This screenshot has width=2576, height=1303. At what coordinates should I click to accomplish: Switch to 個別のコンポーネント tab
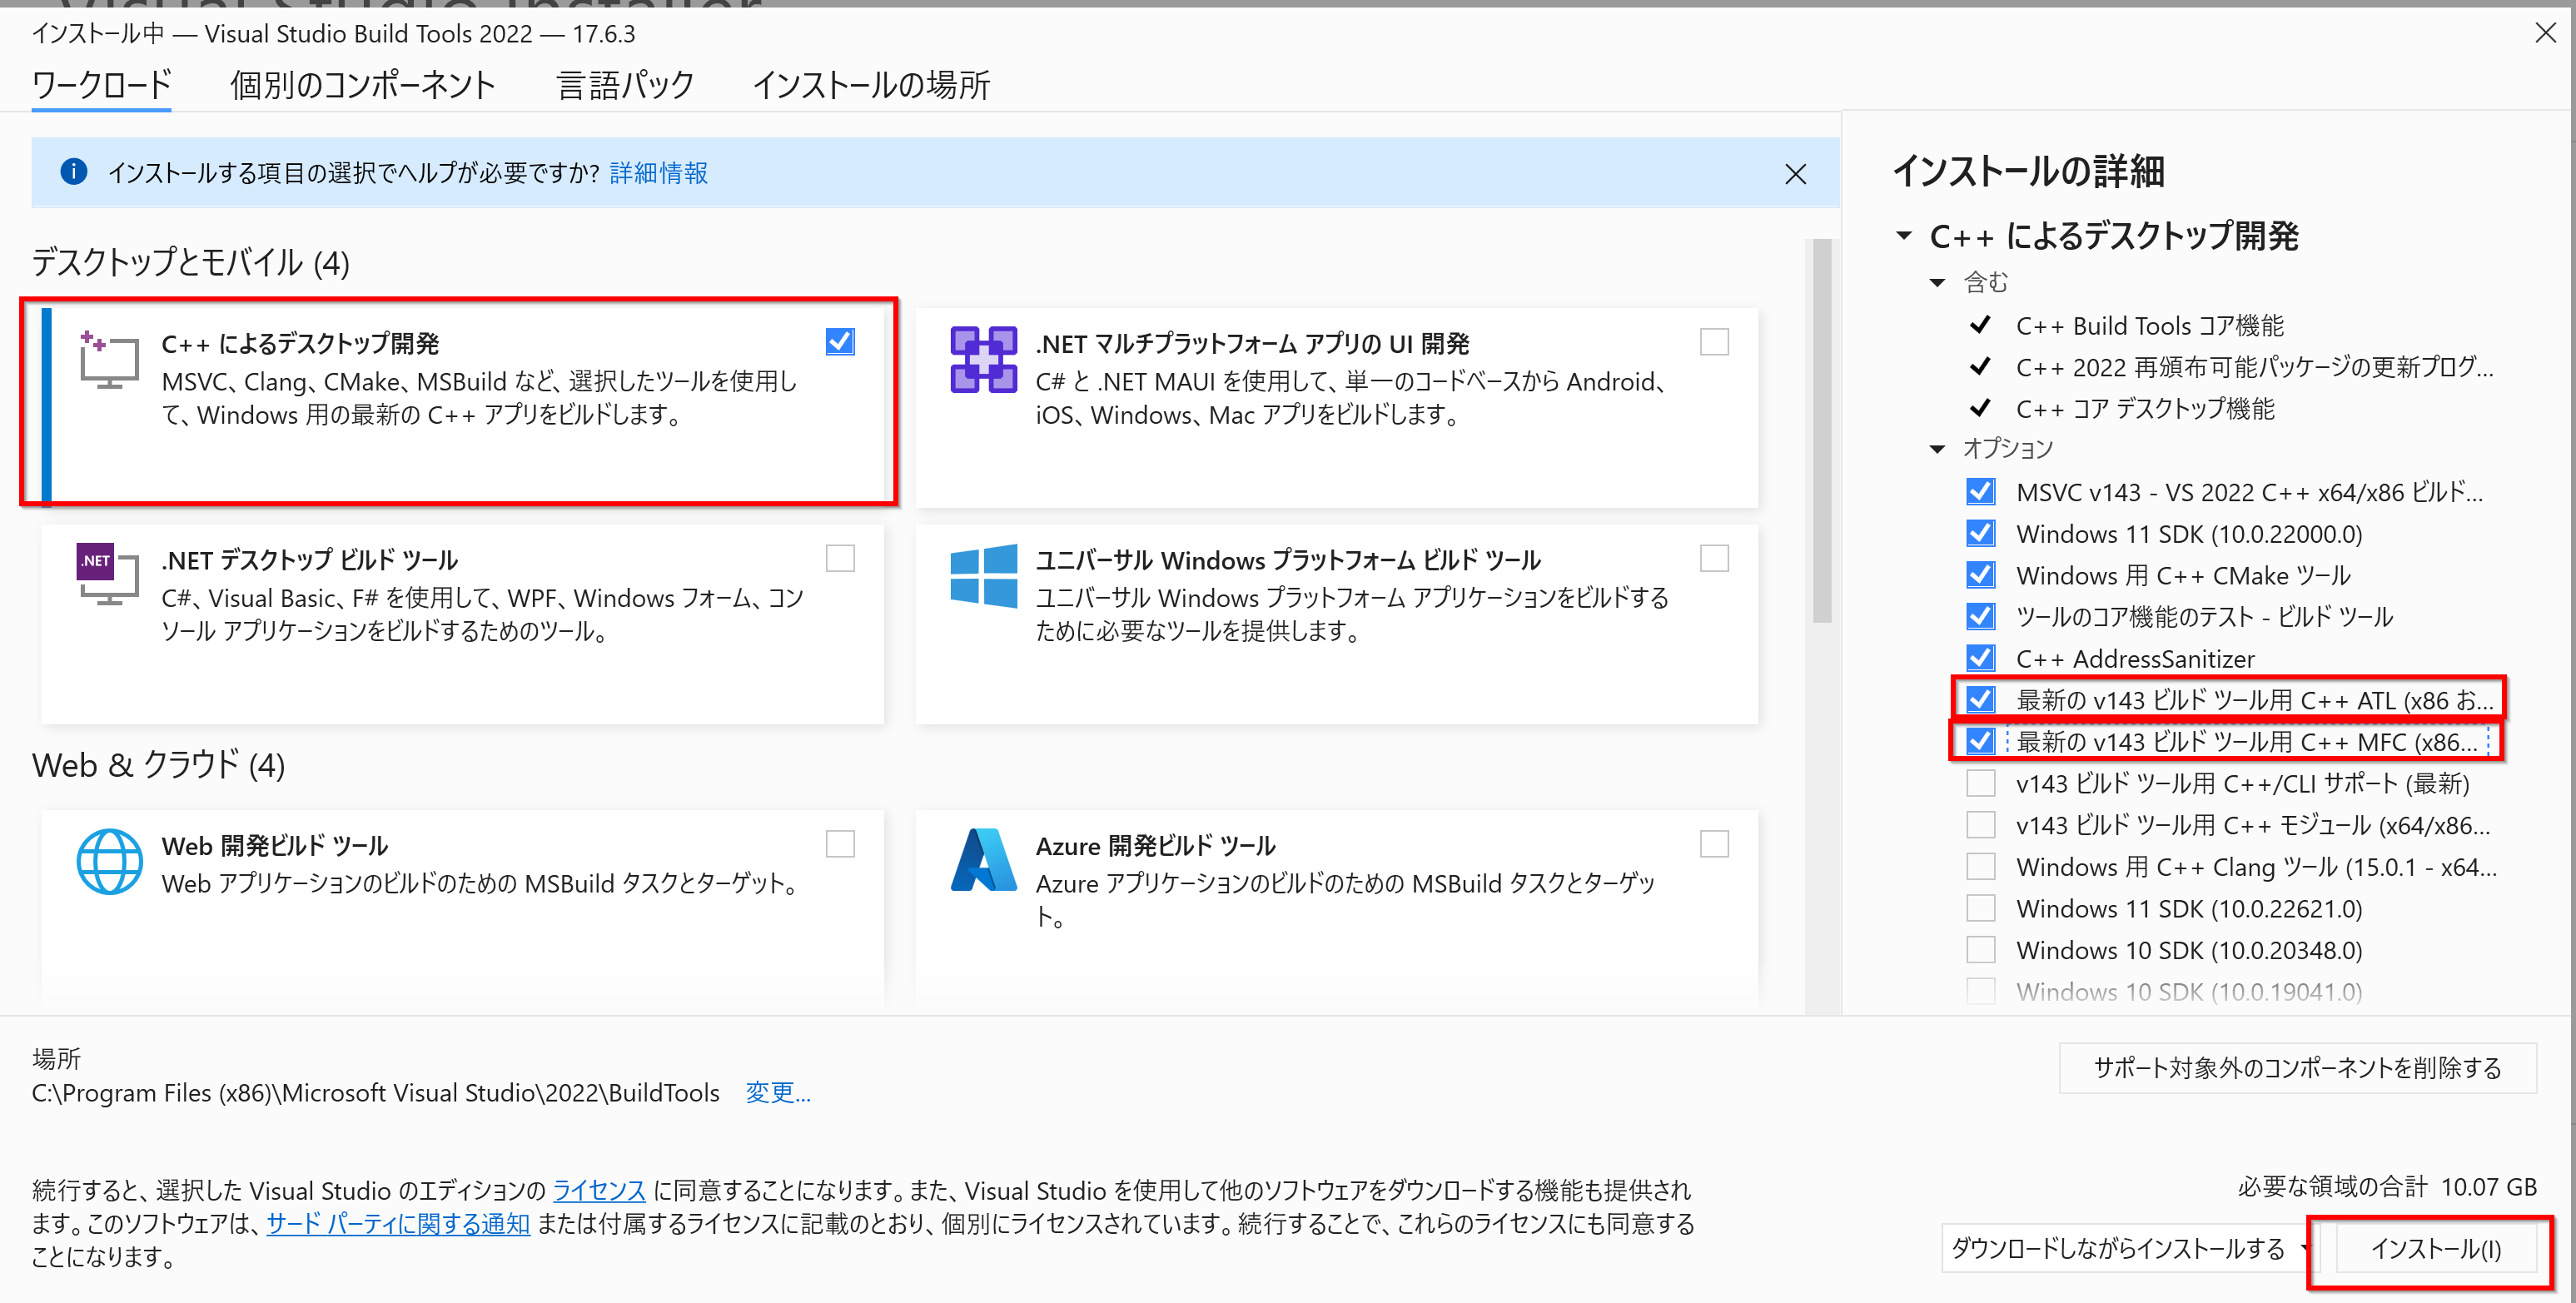tap(362, 85)
